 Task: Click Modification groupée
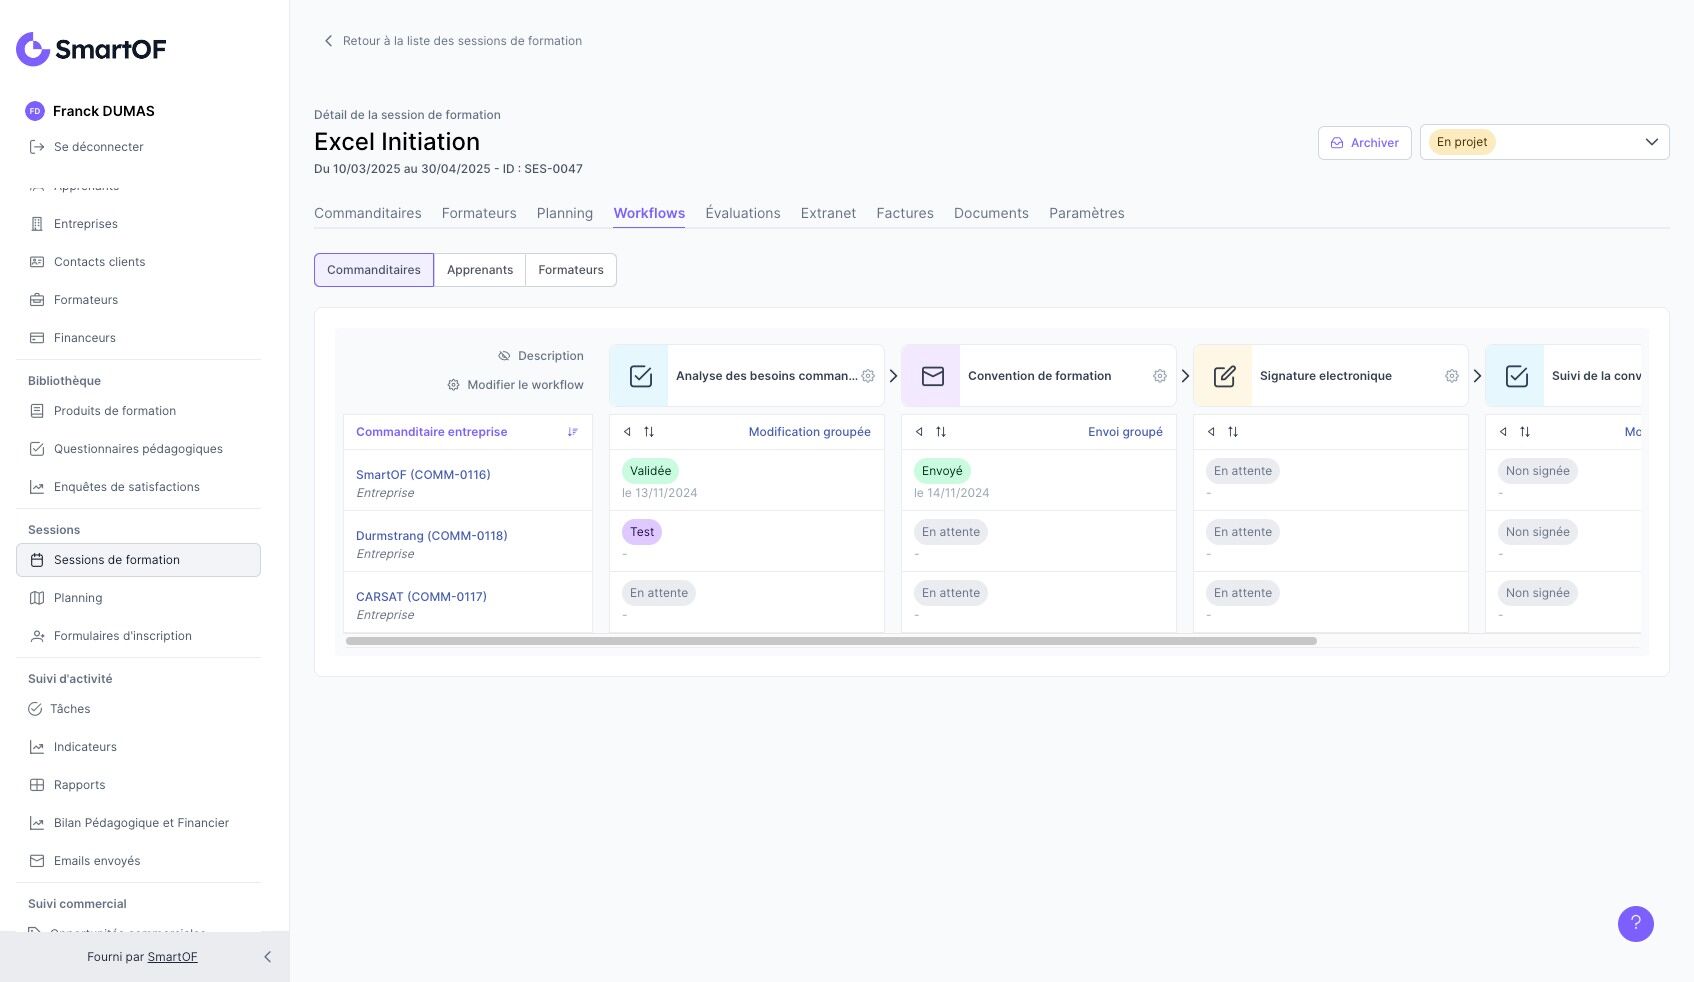pyautogui.click(x=810, y=432)
